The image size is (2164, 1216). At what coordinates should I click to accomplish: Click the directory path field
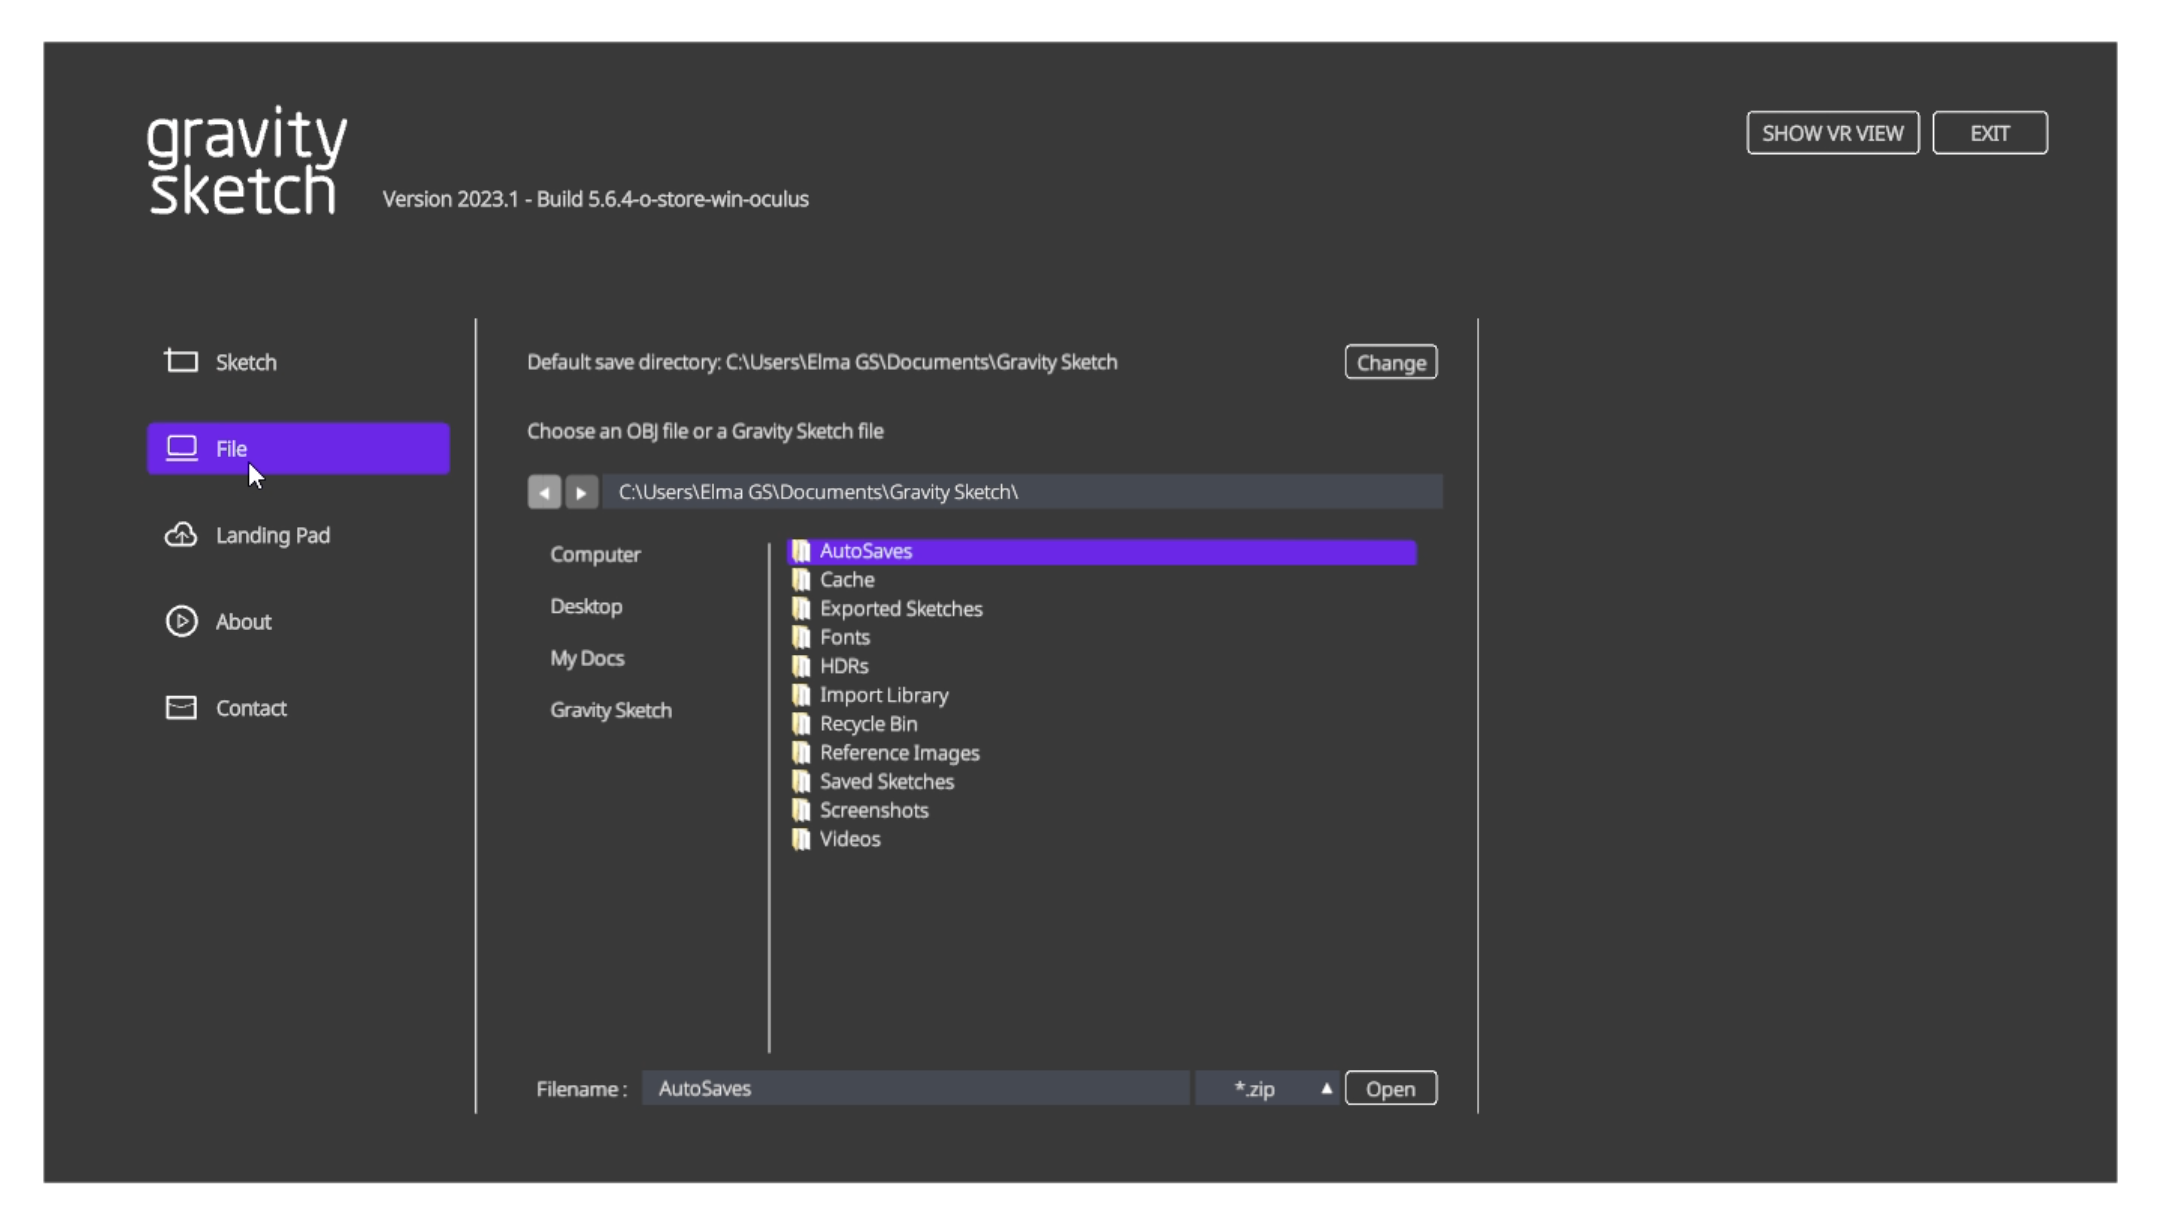click(1022, 492)
